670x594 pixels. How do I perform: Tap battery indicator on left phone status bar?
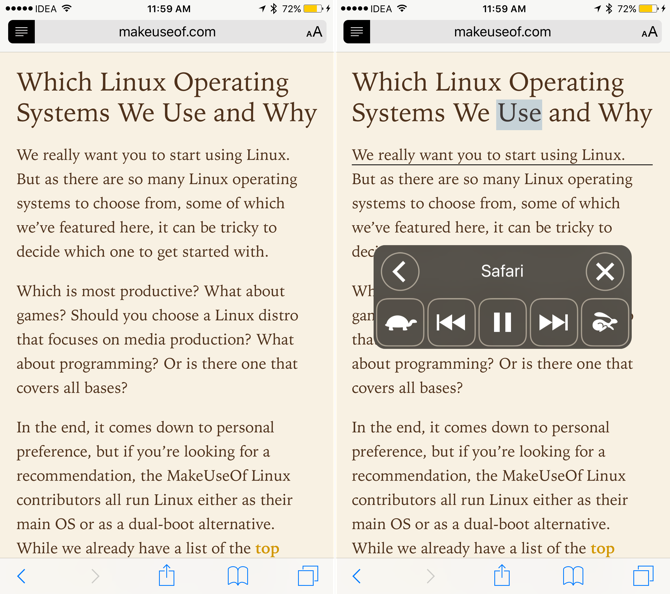pyautogui.click(x=314, y=9)
